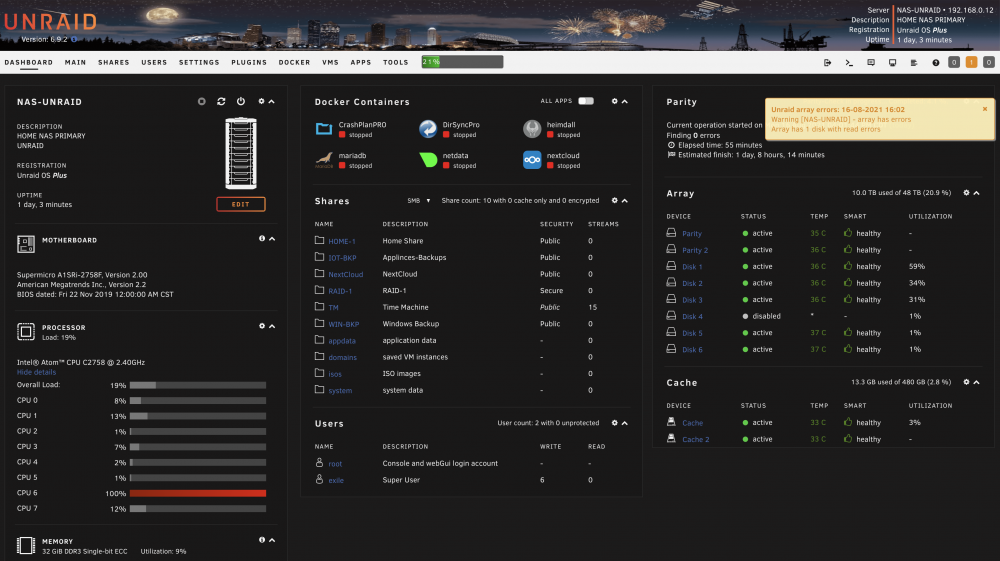This screenshot has height=561, width=1000.
Task: Open the Docker Containers settings gear
Action: pos(615,101)
